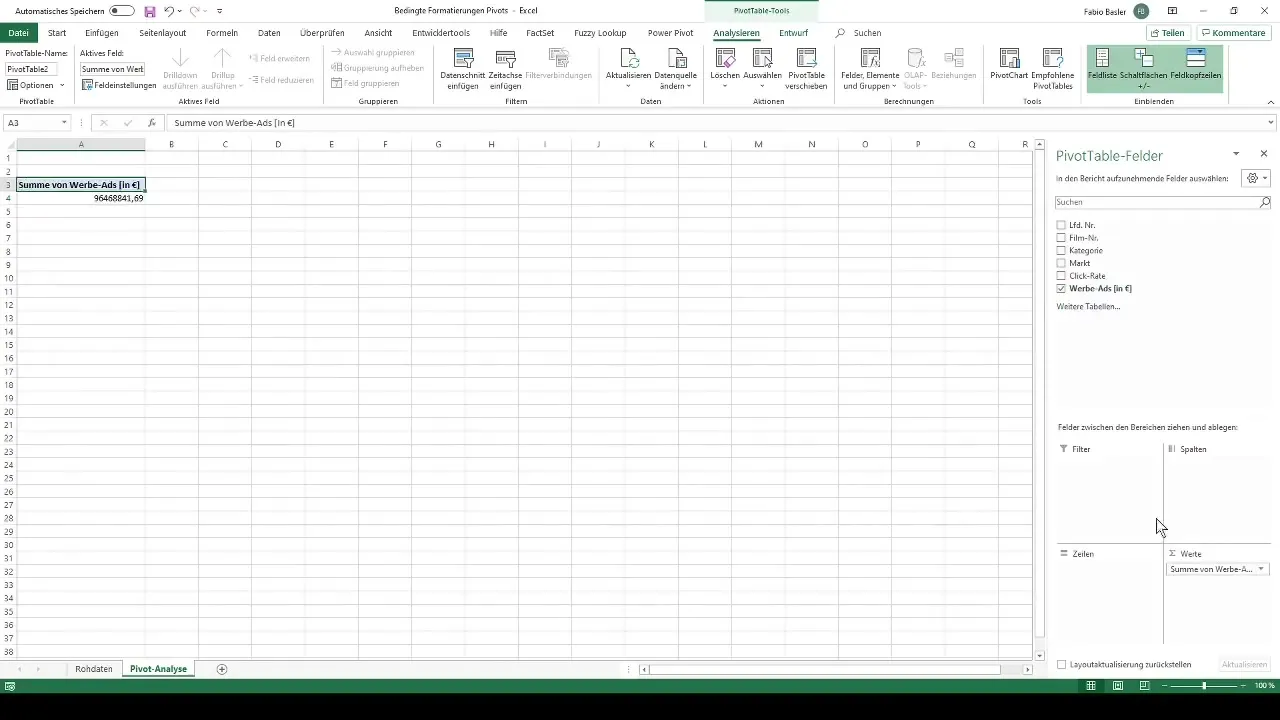Select cell A4 with value 96468841,69
Screen dimensions: 1280x720
coord(81,198)
